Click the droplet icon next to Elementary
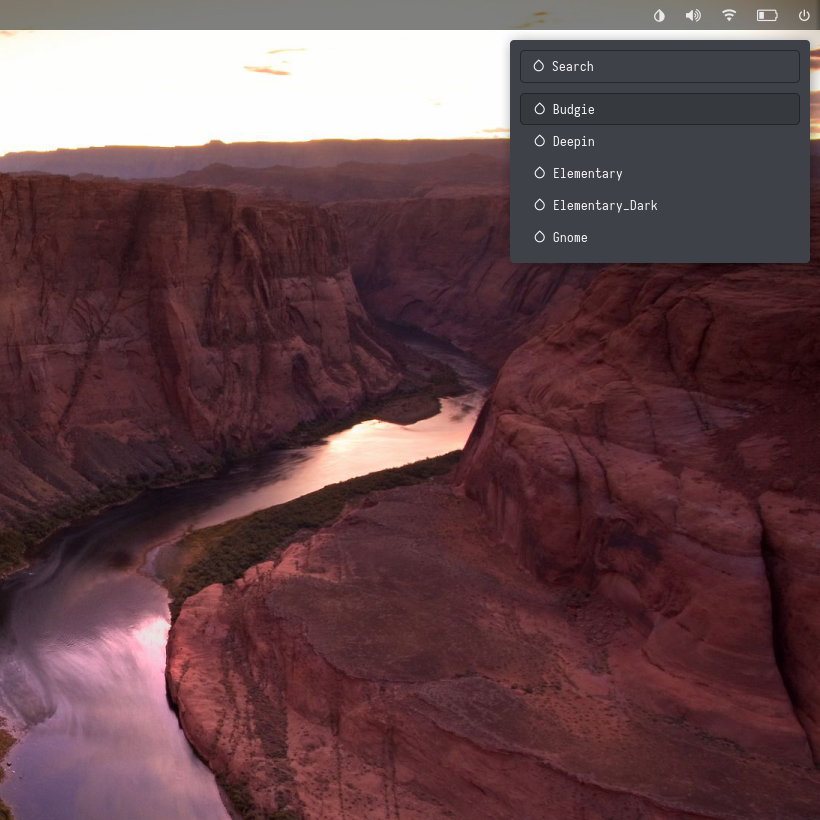This screenshot has width=820, height=820. tap(539, 173)
